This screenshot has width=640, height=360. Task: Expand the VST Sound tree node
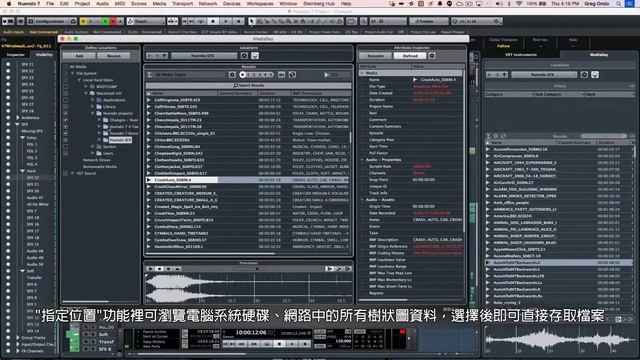(x=73, y=173)
